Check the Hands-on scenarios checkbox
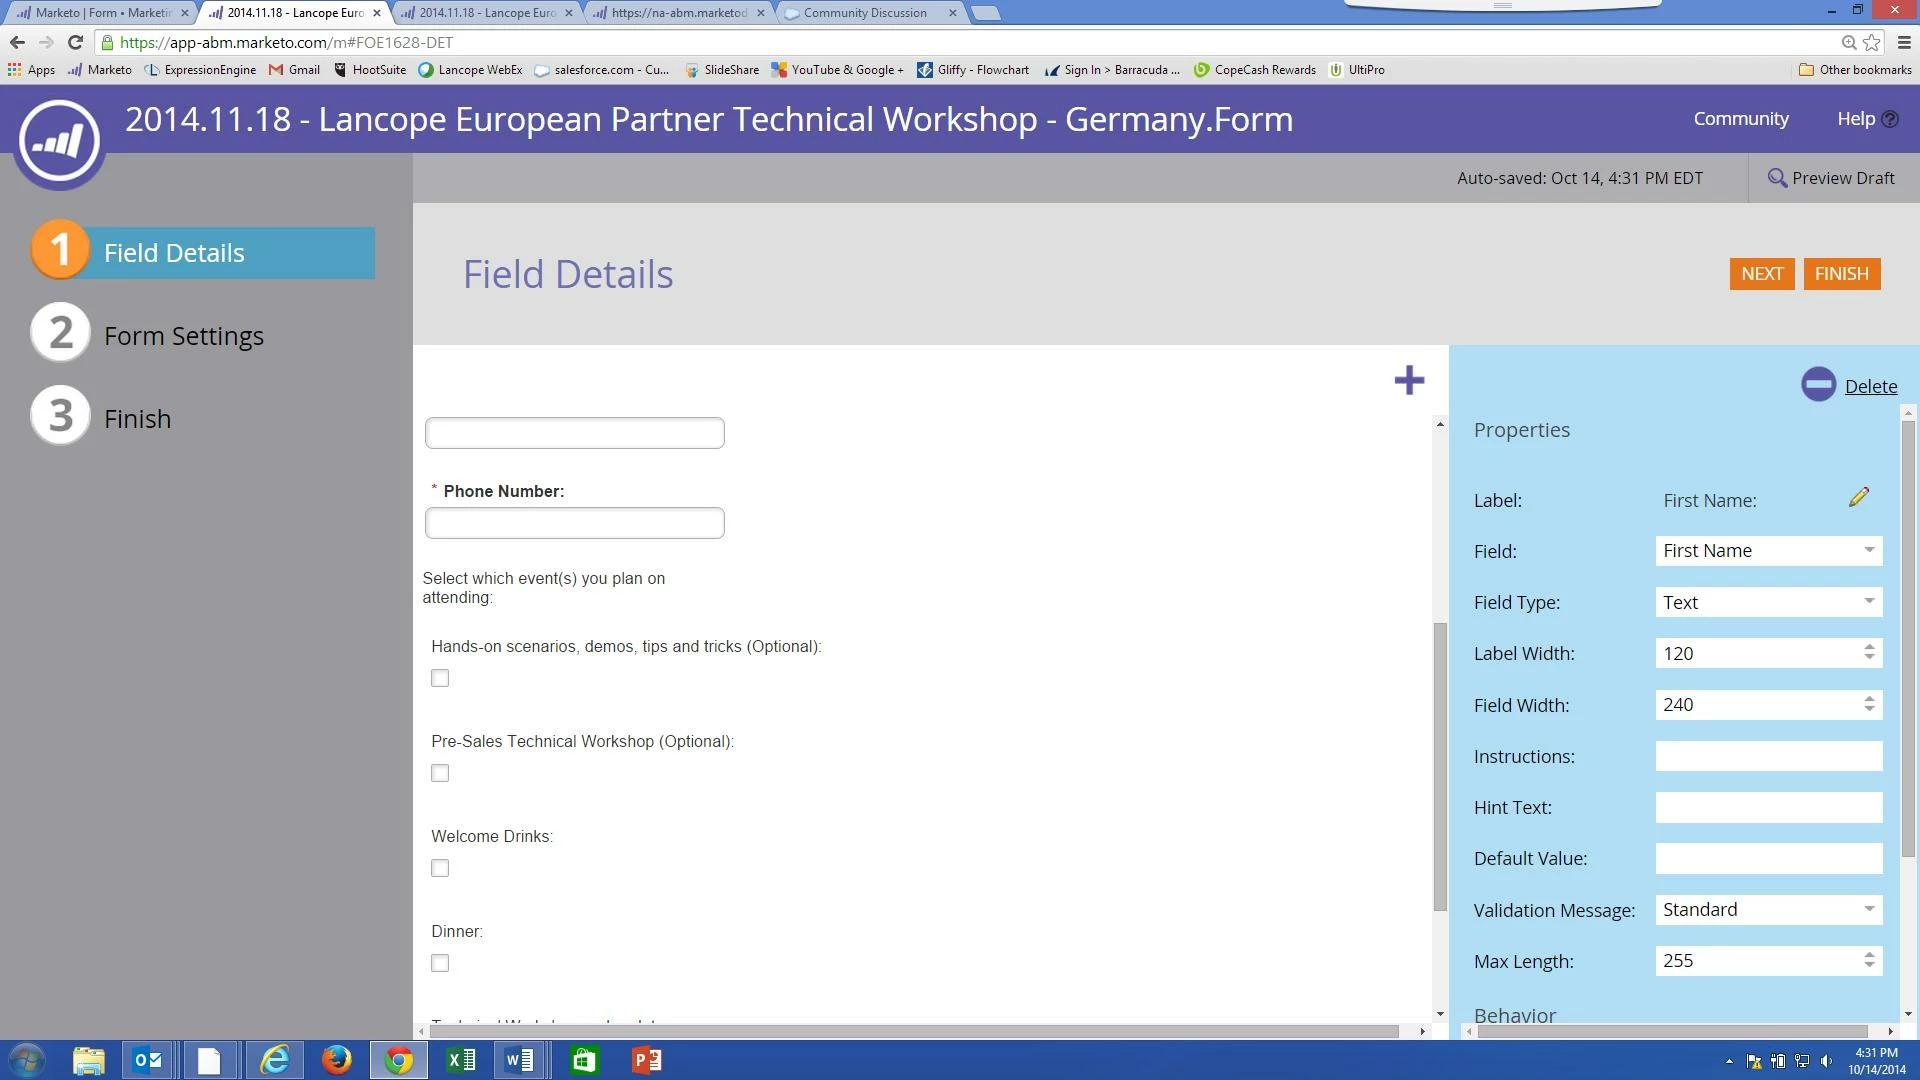1920x1080 pixels. tap(440, 679)
